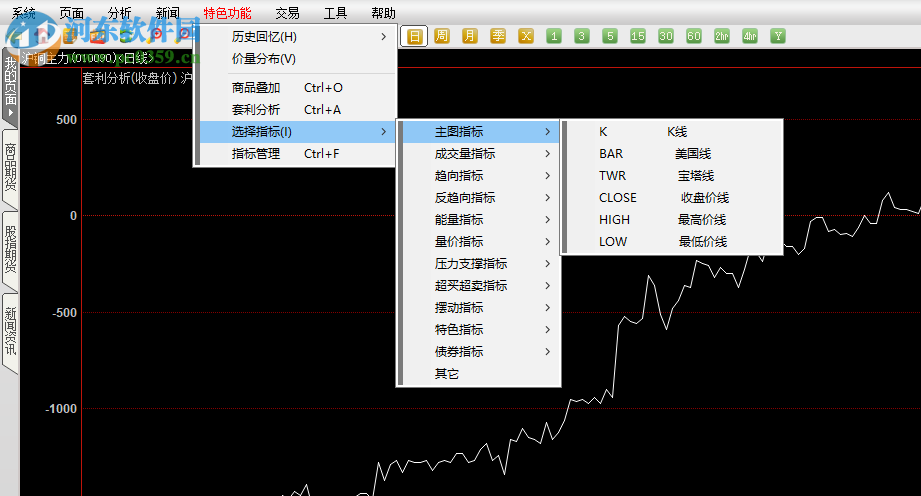Choose HIGH 最高价线 indicator

pyautogui.click(x=675, y=220)
